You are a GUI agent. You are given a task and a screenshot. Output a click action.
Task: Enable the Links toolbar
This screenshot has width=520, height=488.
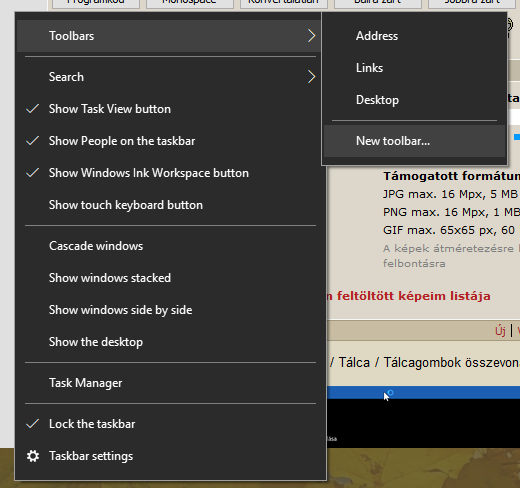[415, 68]
